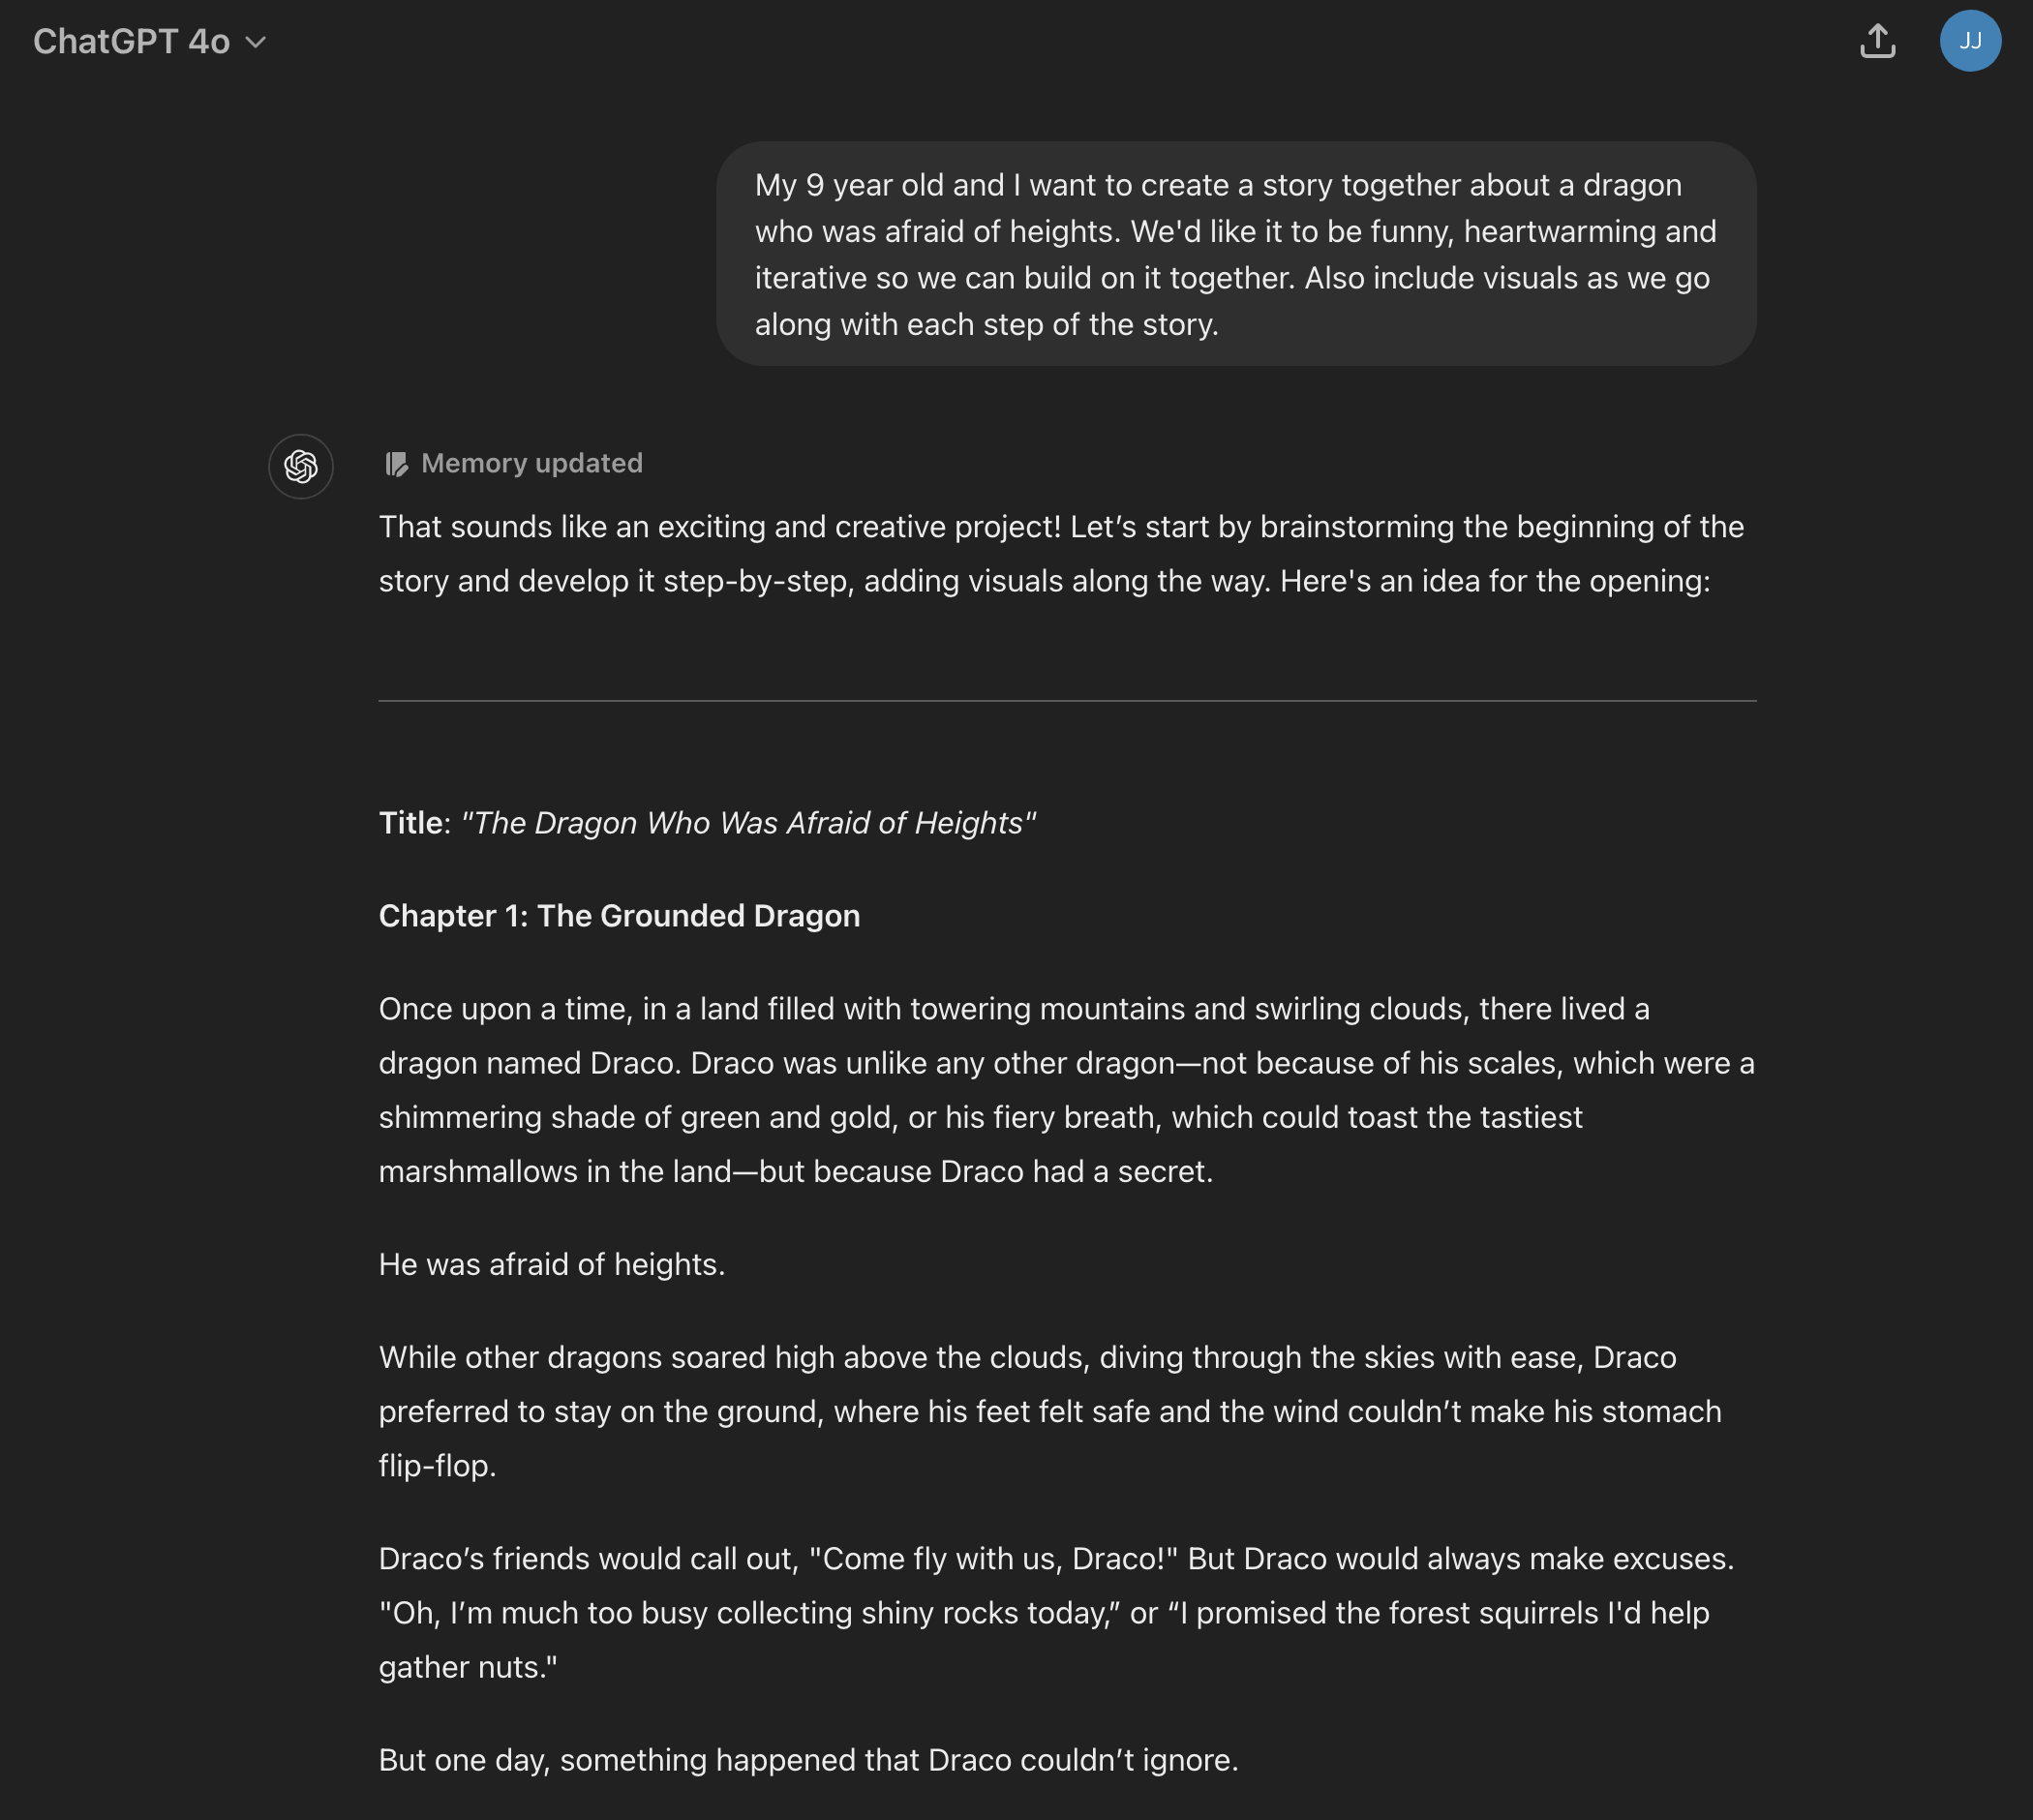Click the user's dragon story prompt bubble

(x=1235, y=254)
